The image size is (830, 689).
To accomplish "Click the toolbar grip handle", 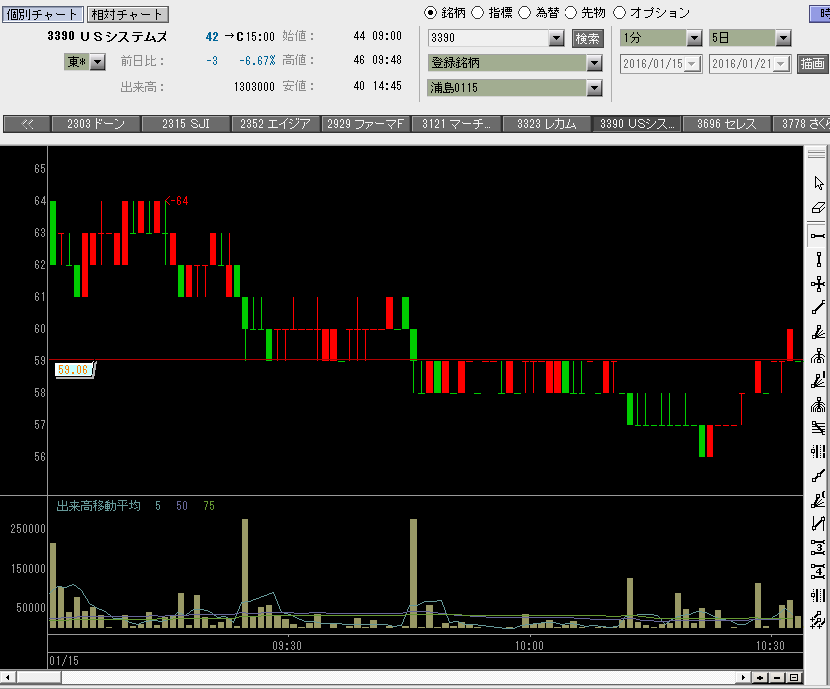I will [x=816, y=154].
